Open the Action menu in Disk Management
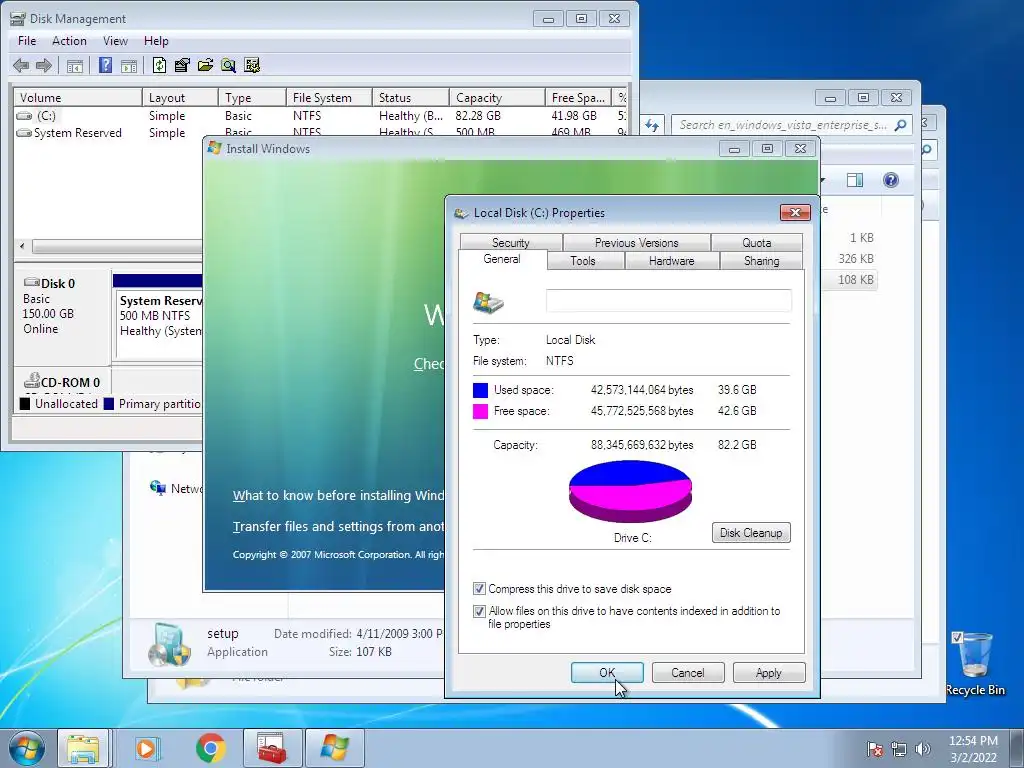The height and width of the screenshot is (768, 1024). (69, 40)
